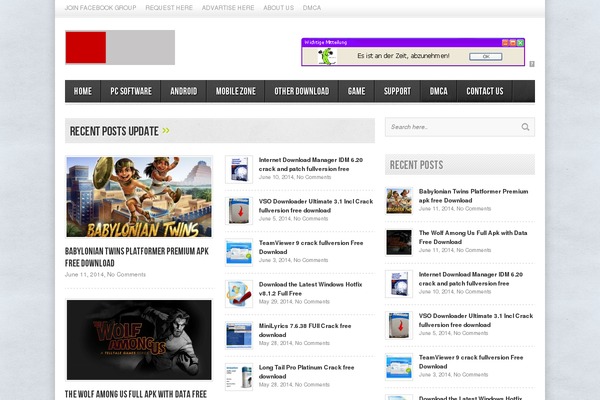Open the ANDROID menu
Screen dimensions: 600x400
(184, 91)
